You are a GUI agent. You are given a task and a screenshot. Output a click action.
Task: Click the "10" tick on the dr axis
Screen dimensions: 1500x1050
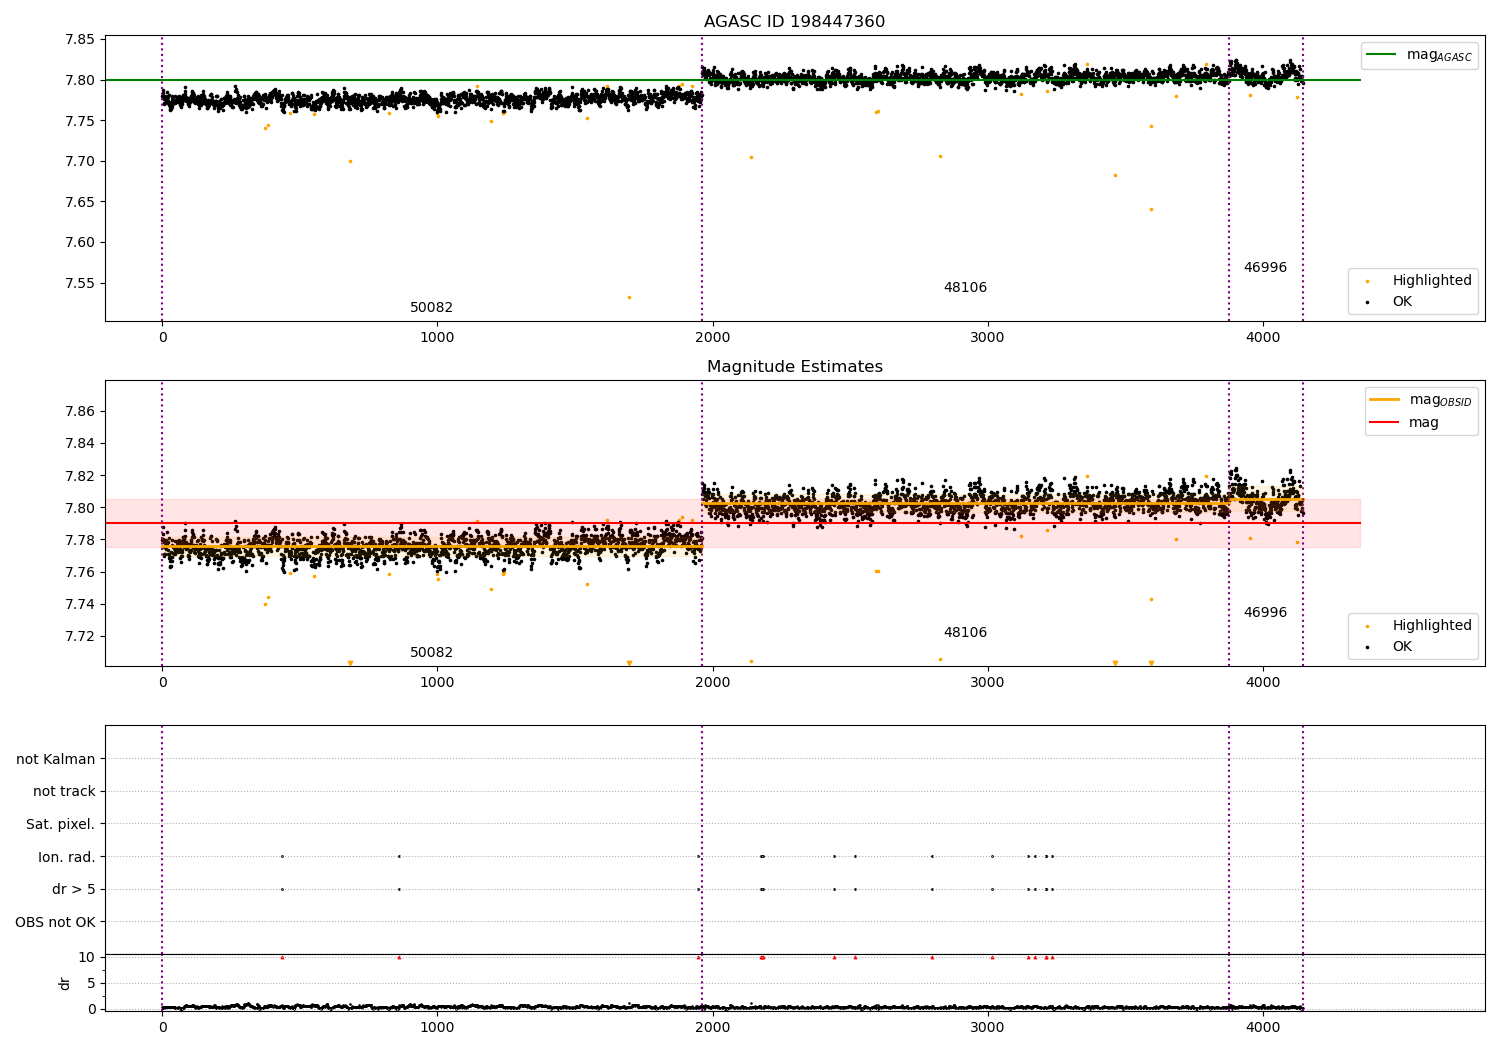[x=87, y=958]
